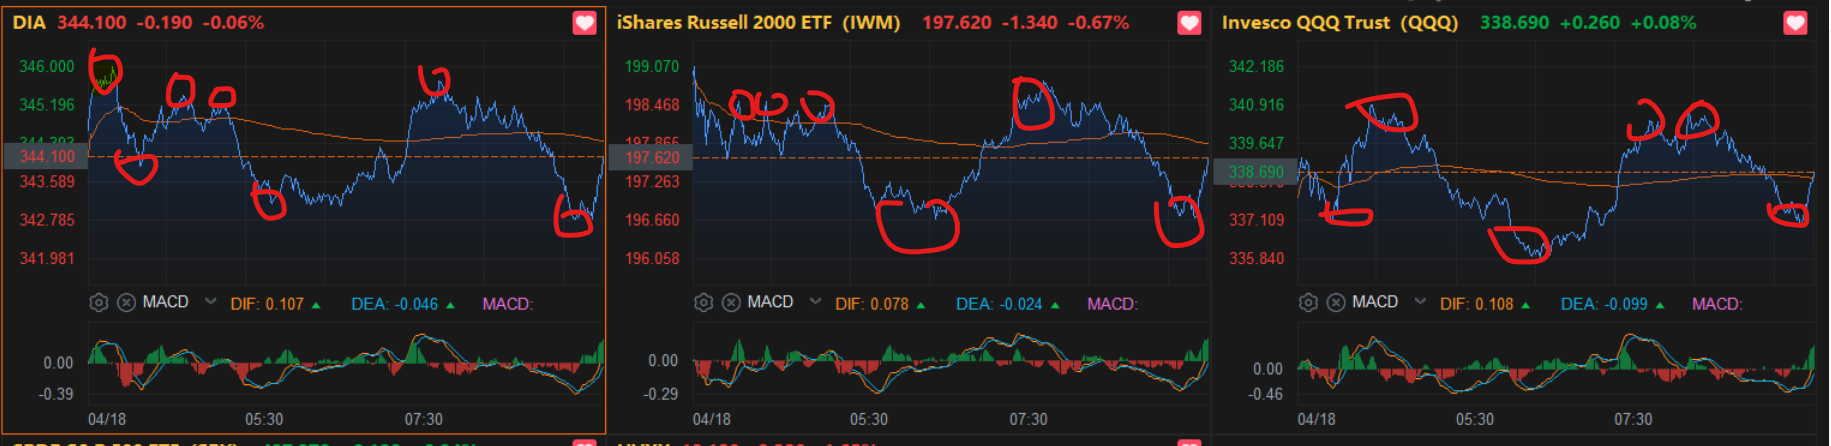Click the current price marker 197.620 on IWM axis

pyautogui.click(x=651, y=158)
